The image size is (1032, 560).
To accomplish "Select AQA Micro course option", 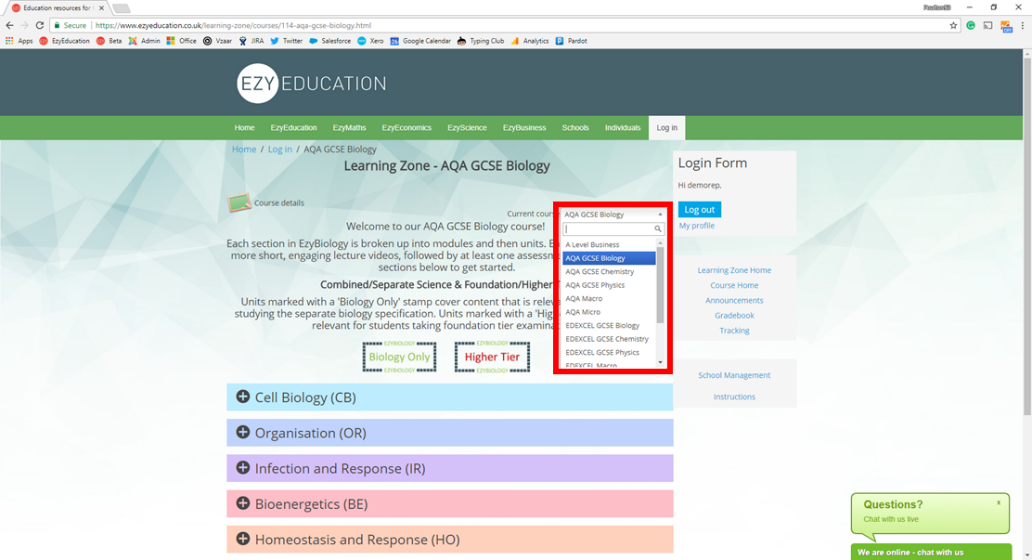I will [609, 312].
